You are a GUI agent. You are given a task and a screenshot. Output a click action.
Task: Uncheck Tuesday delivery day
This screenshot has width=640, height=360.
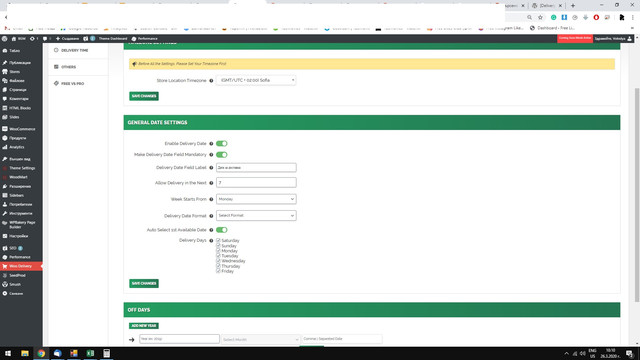tap(218, 256)
